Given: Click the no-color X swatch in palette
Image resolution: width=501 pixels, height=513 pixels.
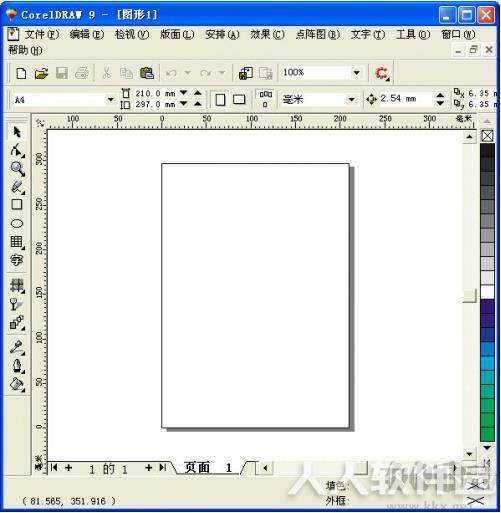Looking at the screenshot, I should tap(487, 136).
